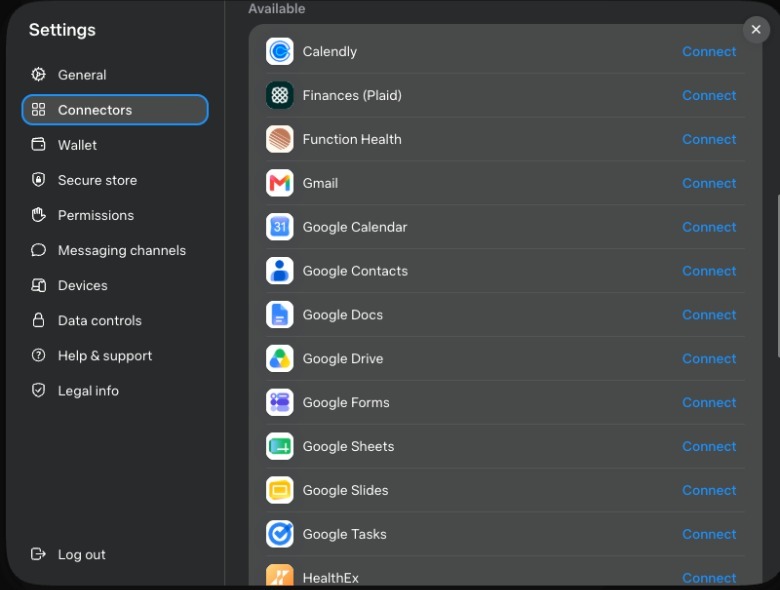The image size is (780, 590).
Task: Click the Available section heading
Action: pyautogui.click(x=277, y=8)
